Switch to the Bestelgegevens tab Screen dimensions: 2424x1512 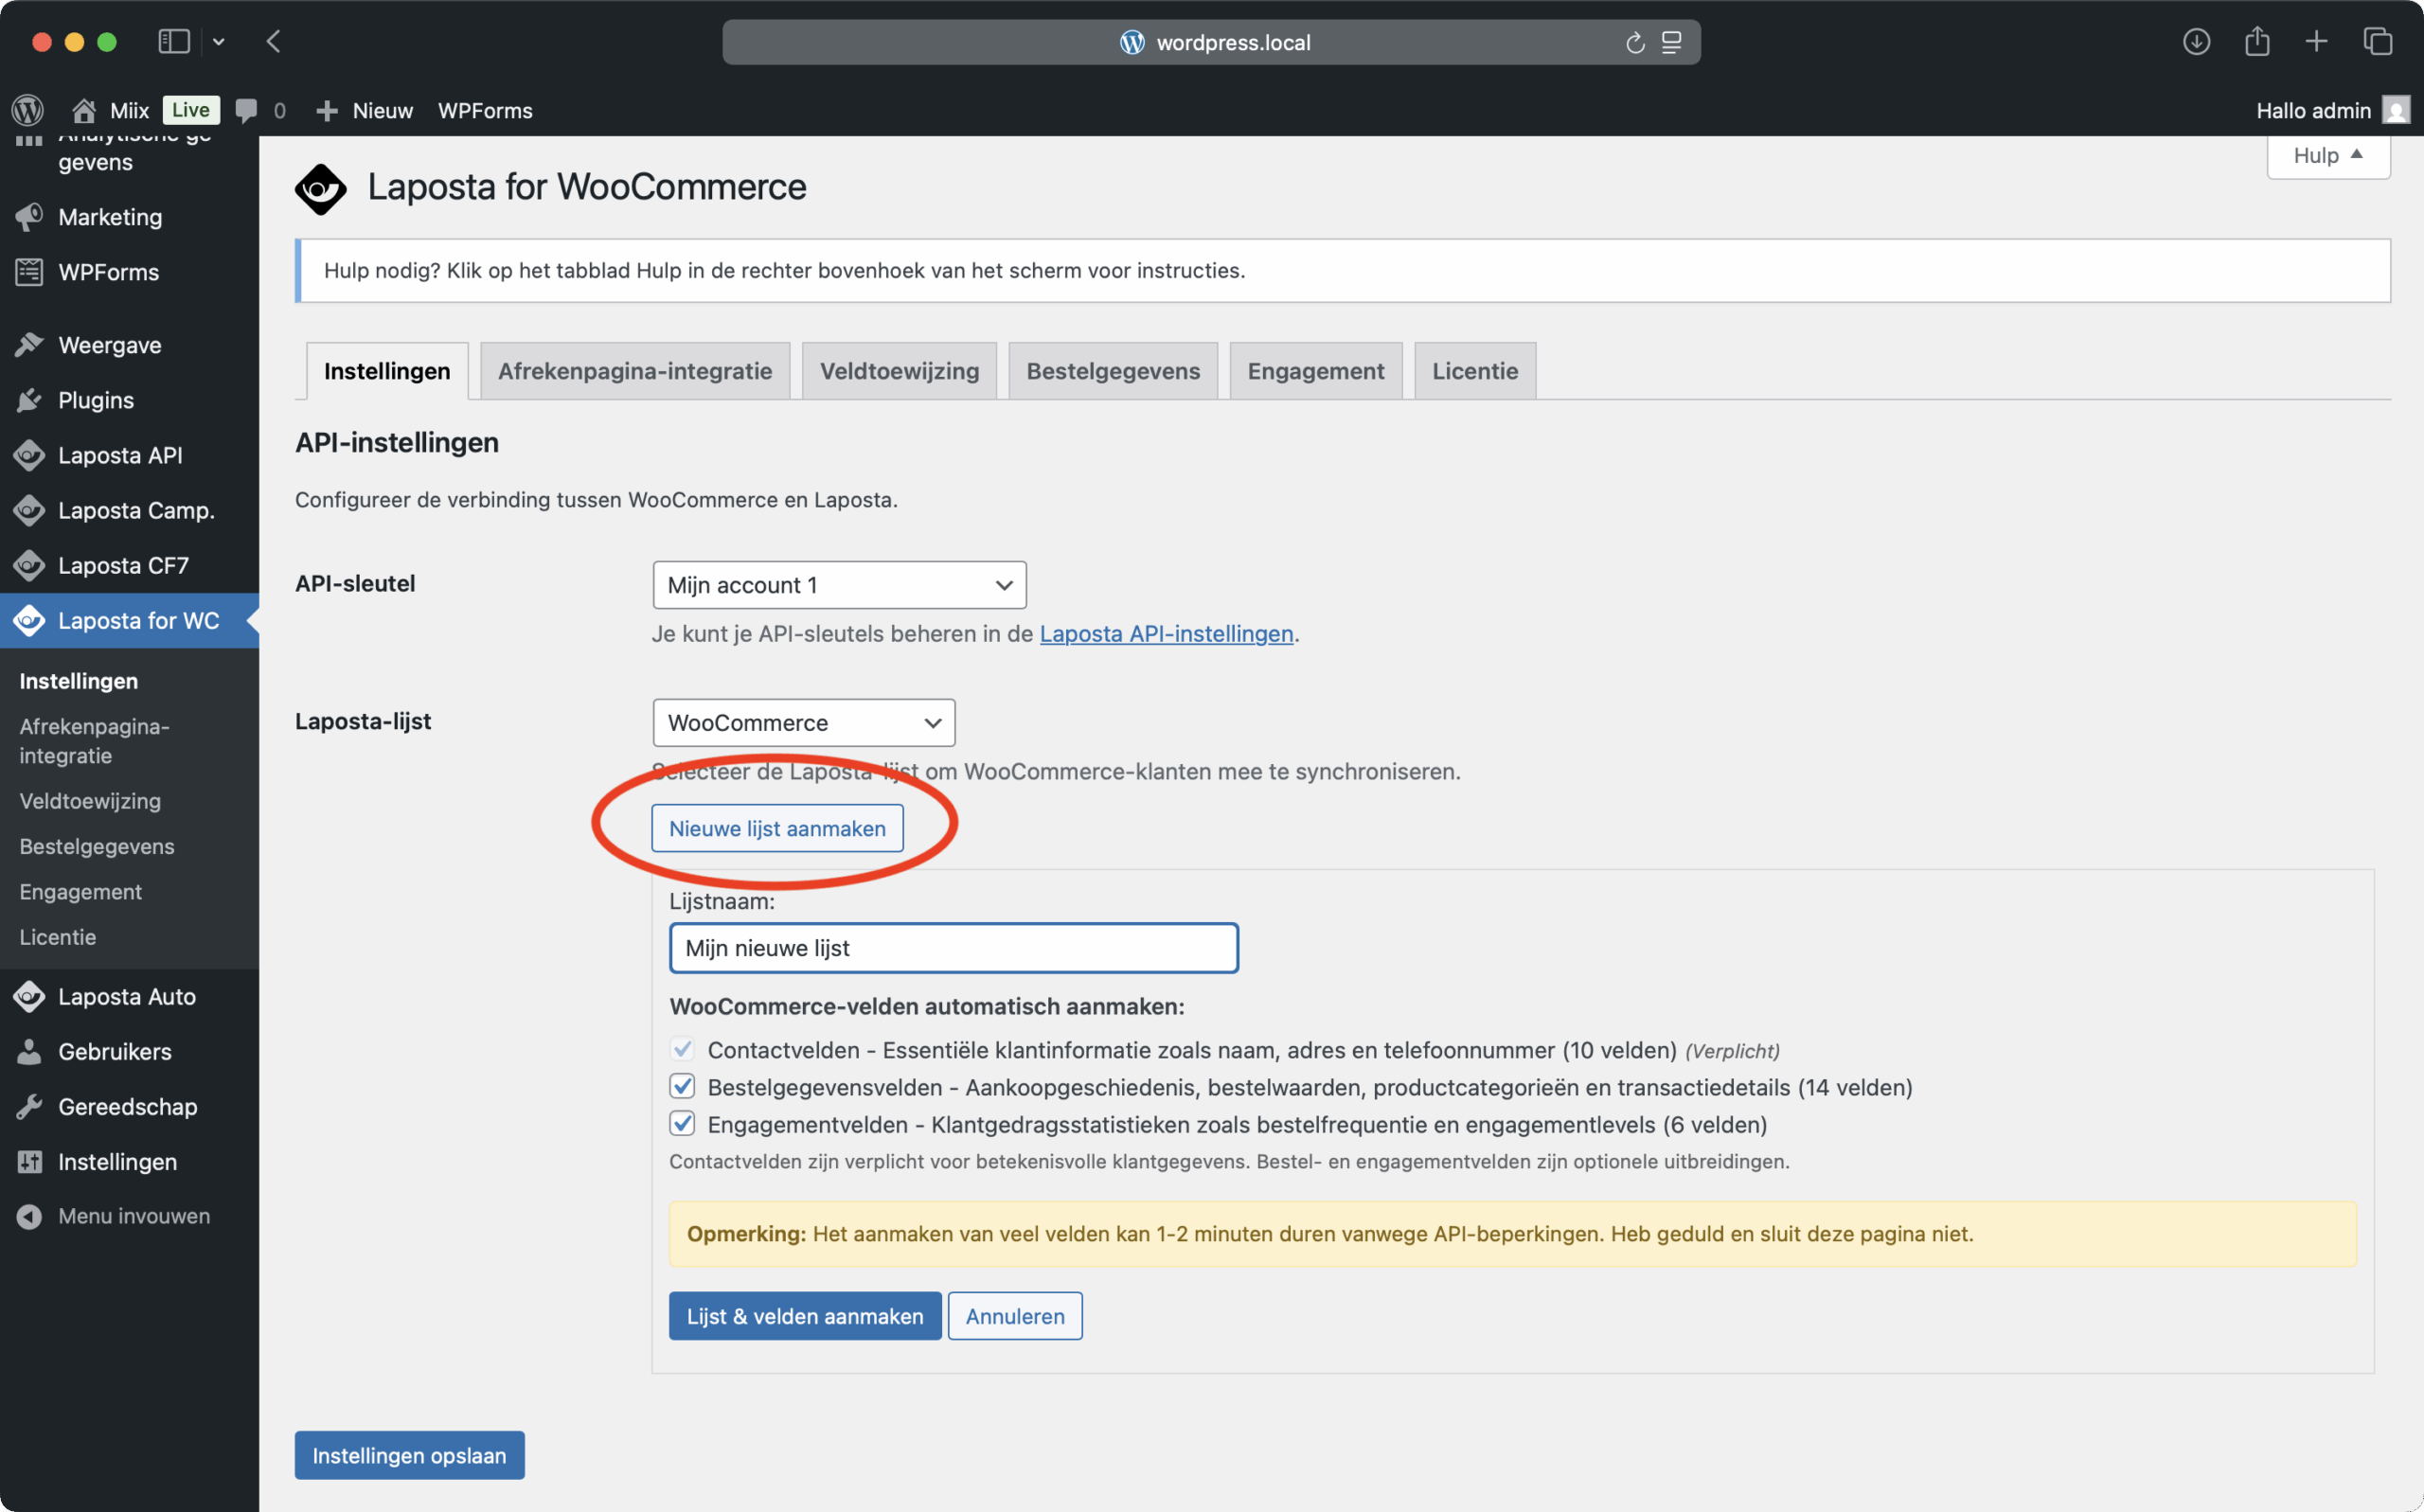[x=1113, y=371]
